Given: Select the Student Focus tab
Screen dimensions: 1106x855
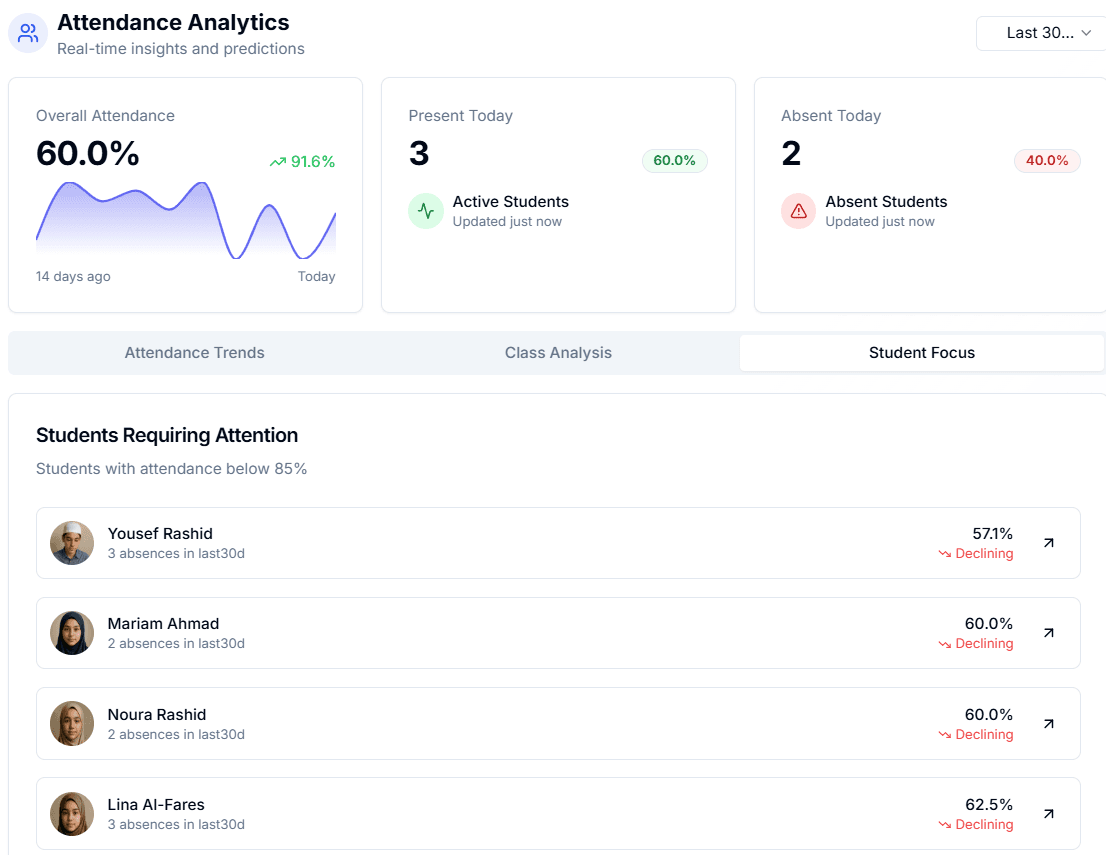Looking at the screenshot, I should tap(921, 353).
